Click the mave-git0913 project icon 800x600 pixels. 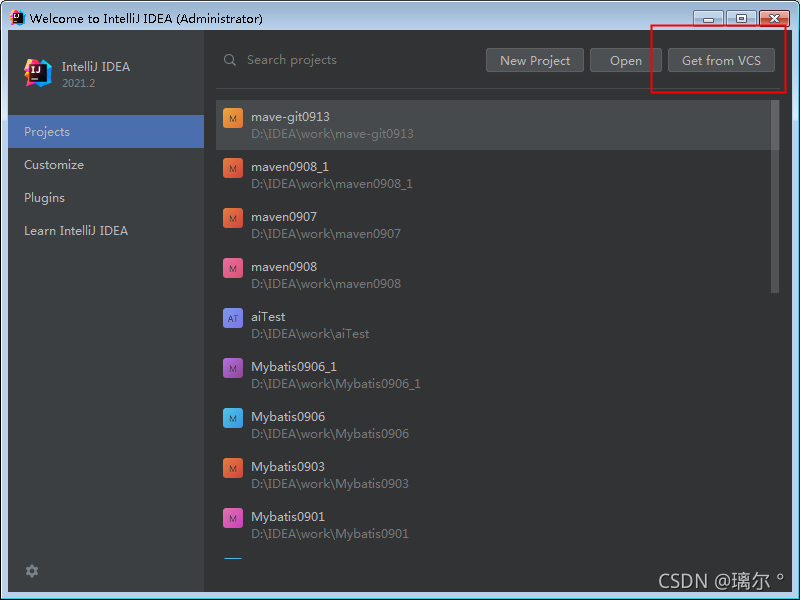(233, 118)
